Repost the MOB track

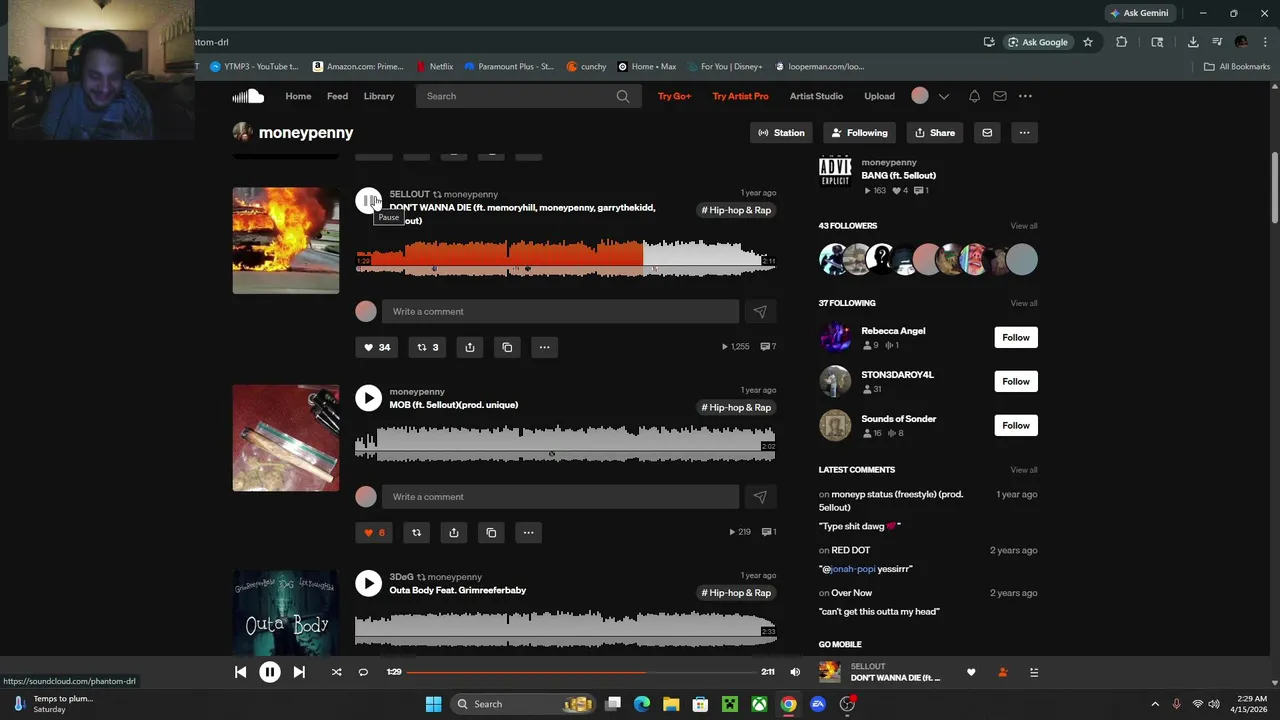coord(417,532)
